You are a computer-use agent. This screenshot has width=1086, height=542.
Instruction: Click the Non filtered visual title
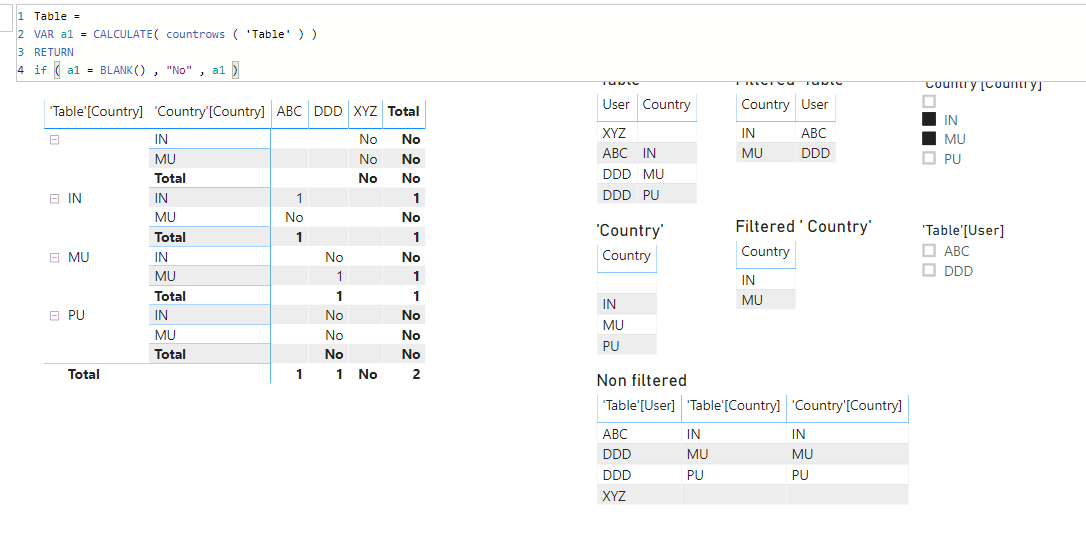(x=641, y=381)
